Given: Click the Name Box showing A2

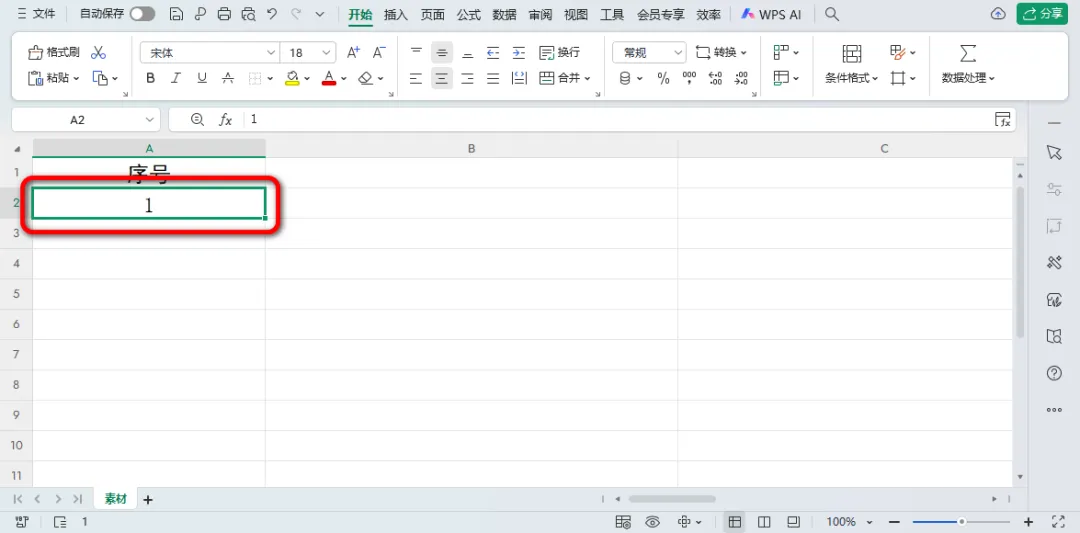Looking at the screenshot, I should [x=86, y=120].
